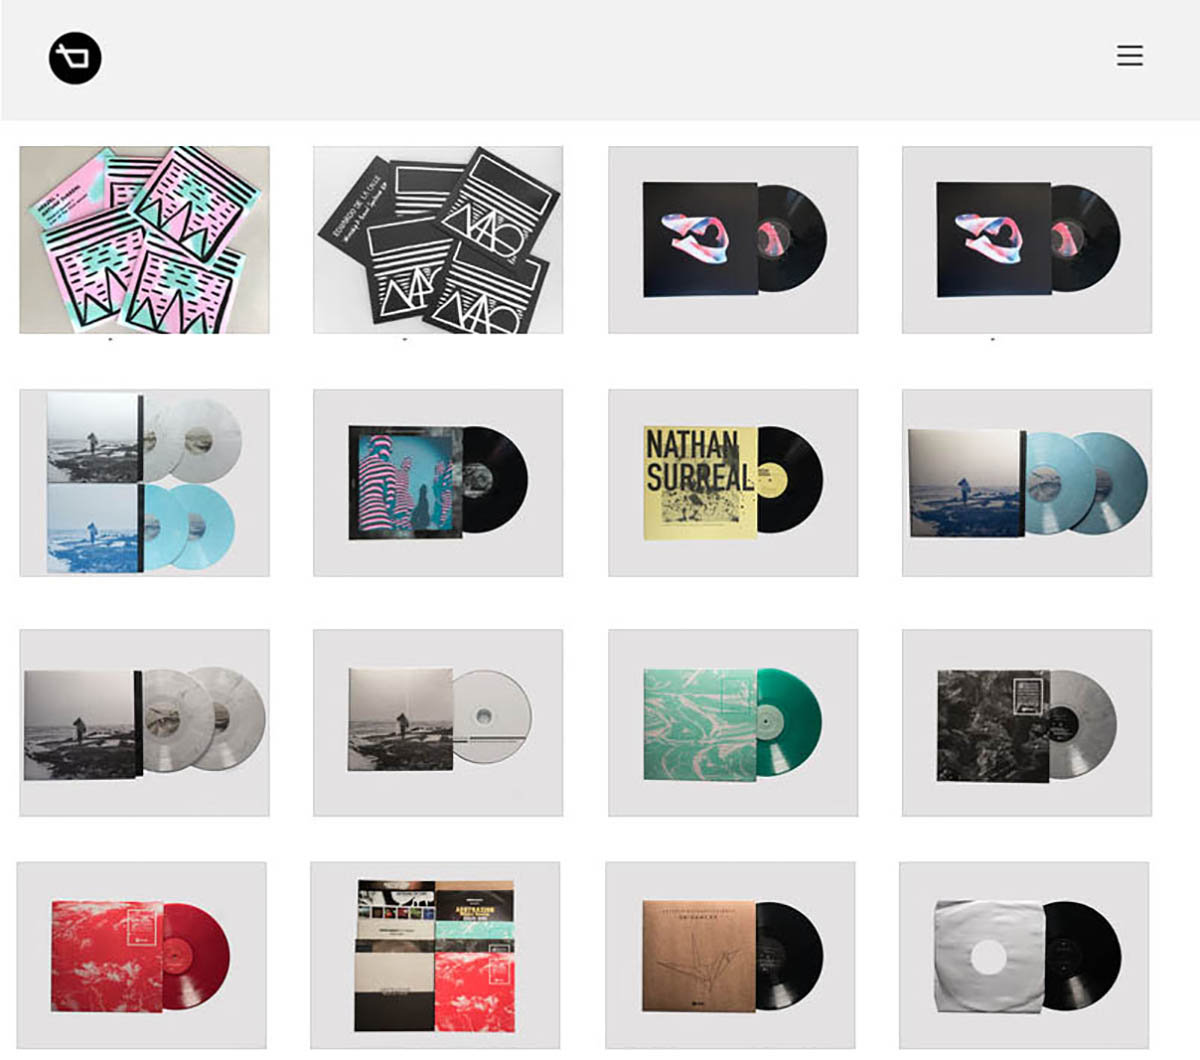This screenshot has width=1200, height=1060.
Task: Select the silver vinyl dark cover record
Action: pos(1027,723)
